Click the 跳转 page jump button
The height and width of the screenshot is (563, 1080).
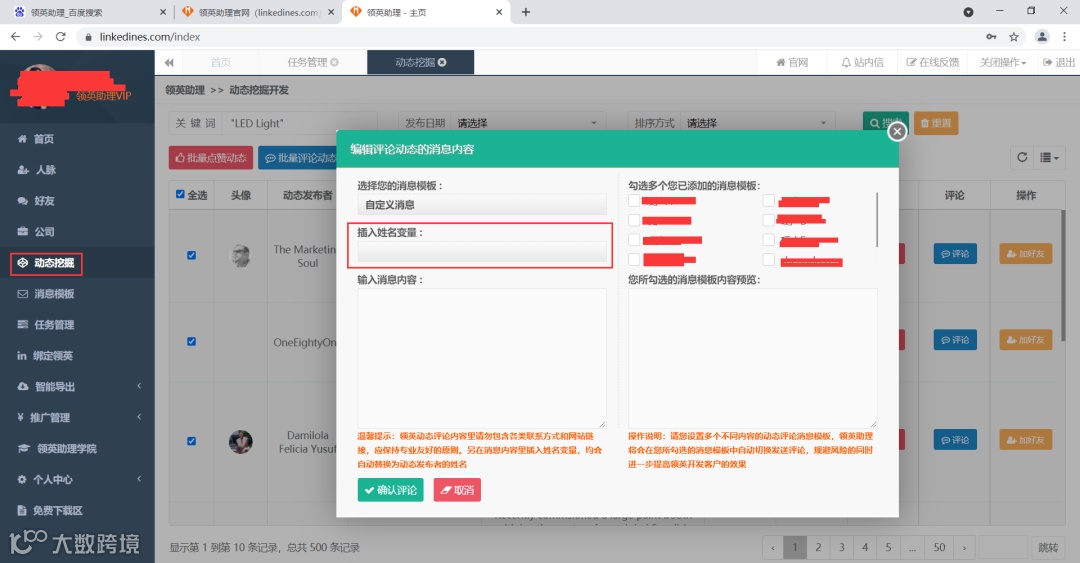[1048, 547]
